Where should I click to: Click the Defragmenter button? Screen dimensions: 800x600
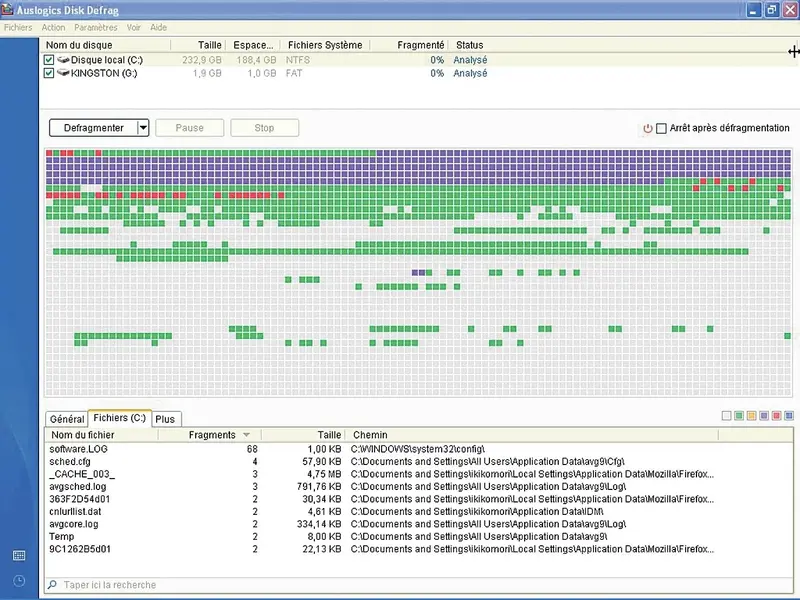(93, 128)
